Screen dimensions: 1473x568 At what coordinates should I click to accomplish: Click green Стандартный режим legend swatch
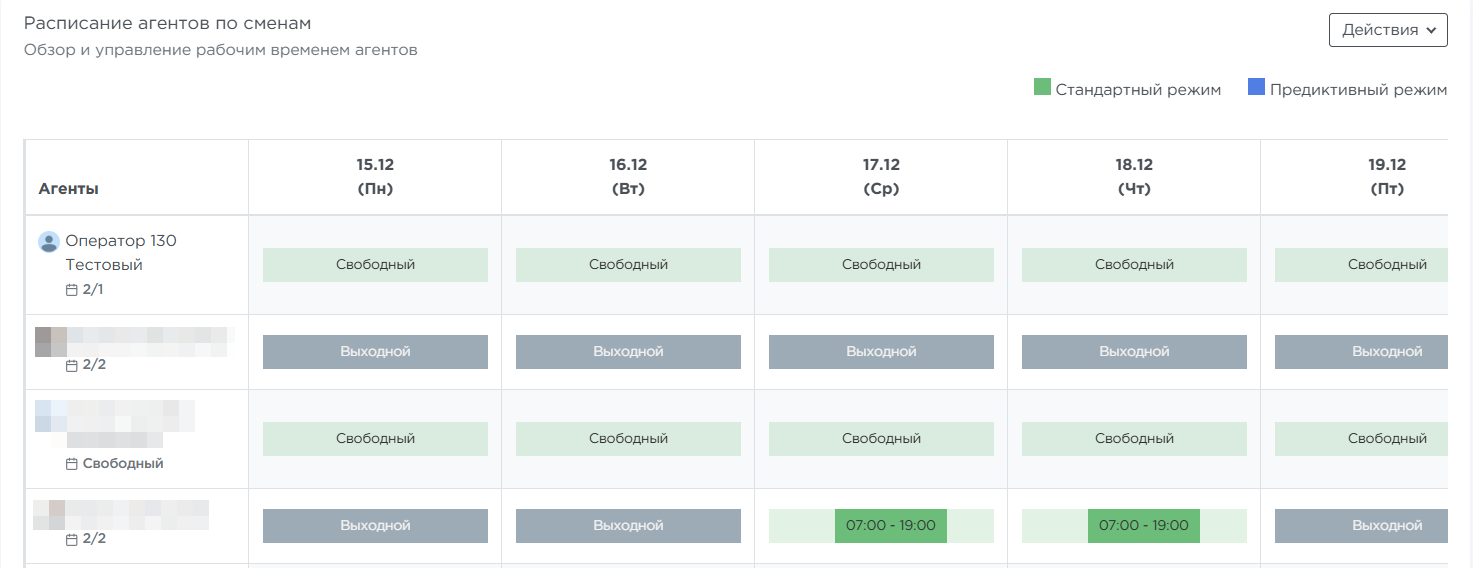click(1042, 88)
